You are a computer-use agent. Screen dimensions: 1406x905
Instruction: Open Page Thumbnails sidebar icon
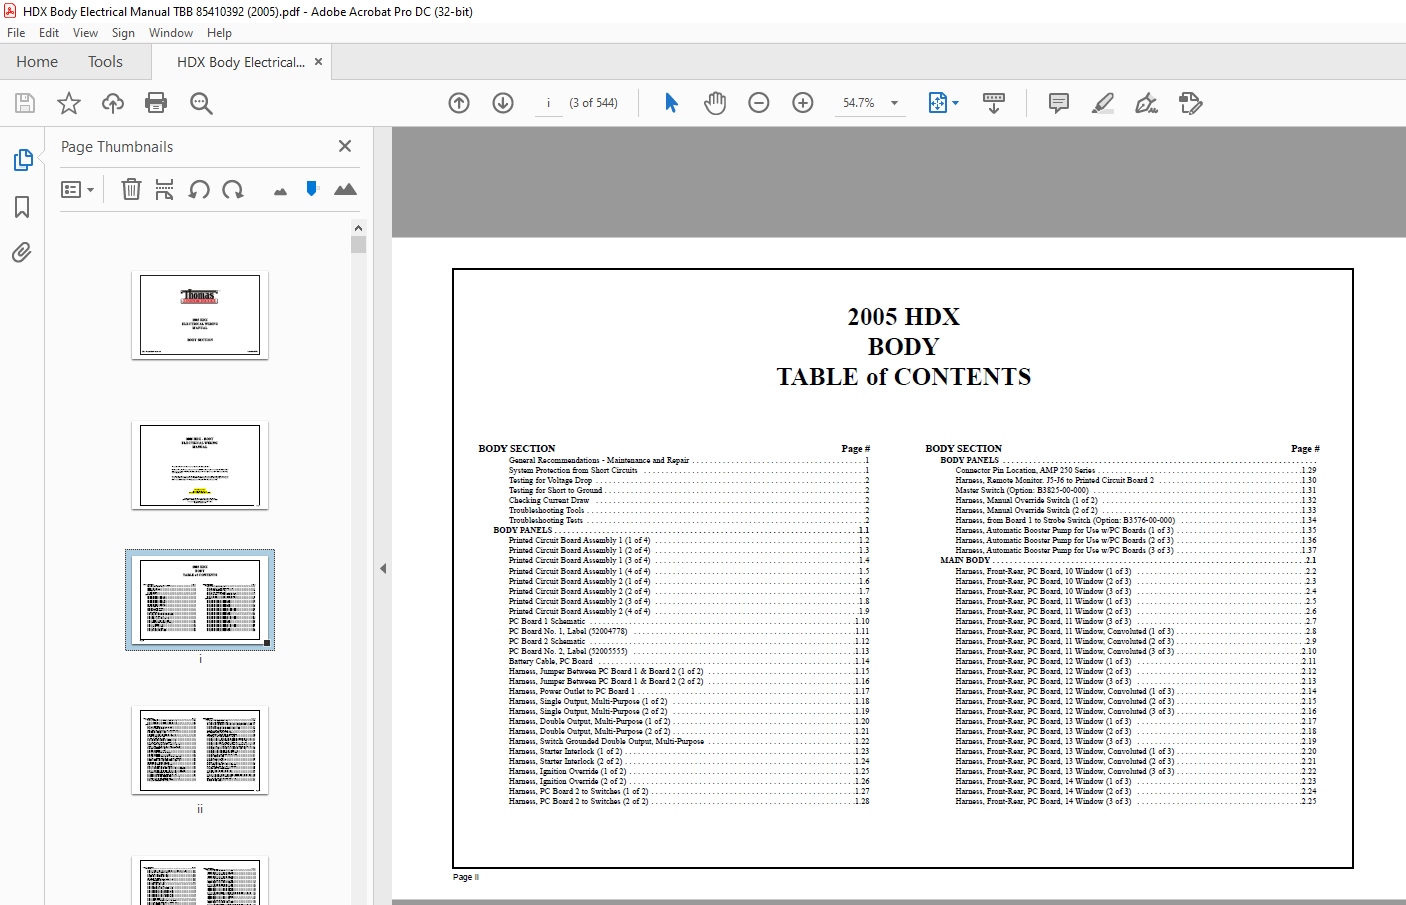(22, 160)
